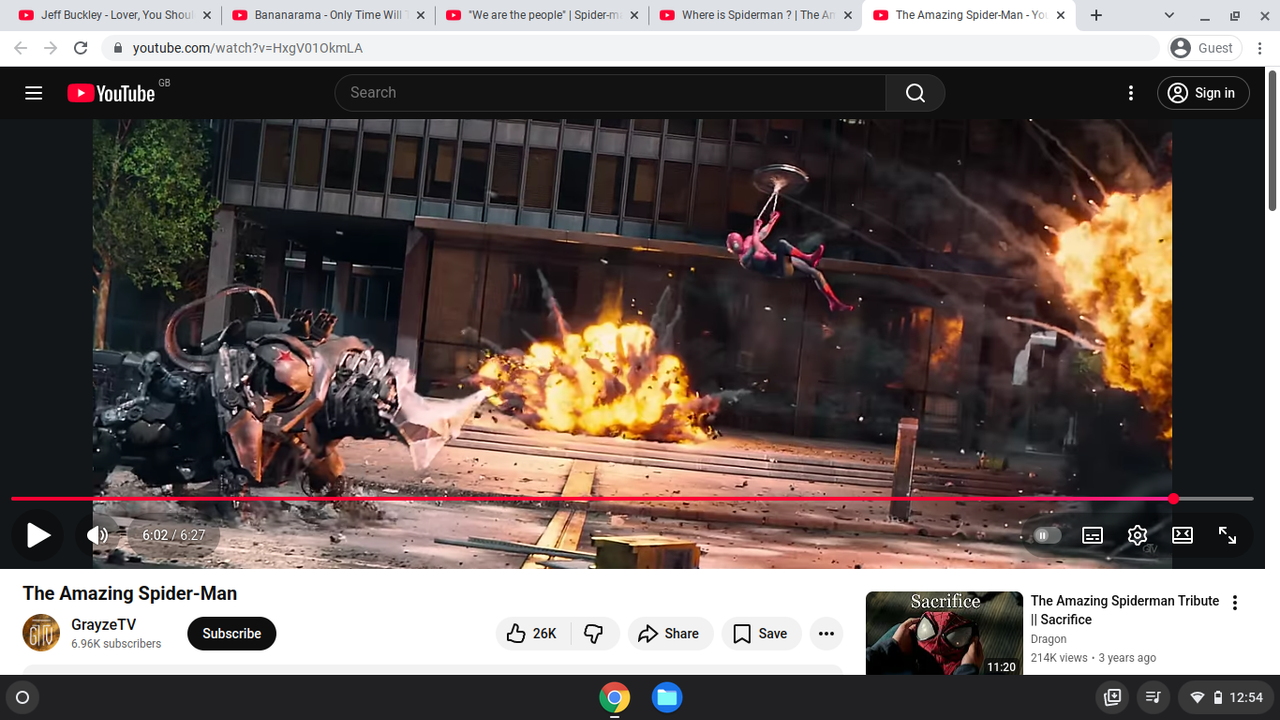This screenshot has height=720, width=1280.
Task: Reload the page
Action: tap(81, 48)
